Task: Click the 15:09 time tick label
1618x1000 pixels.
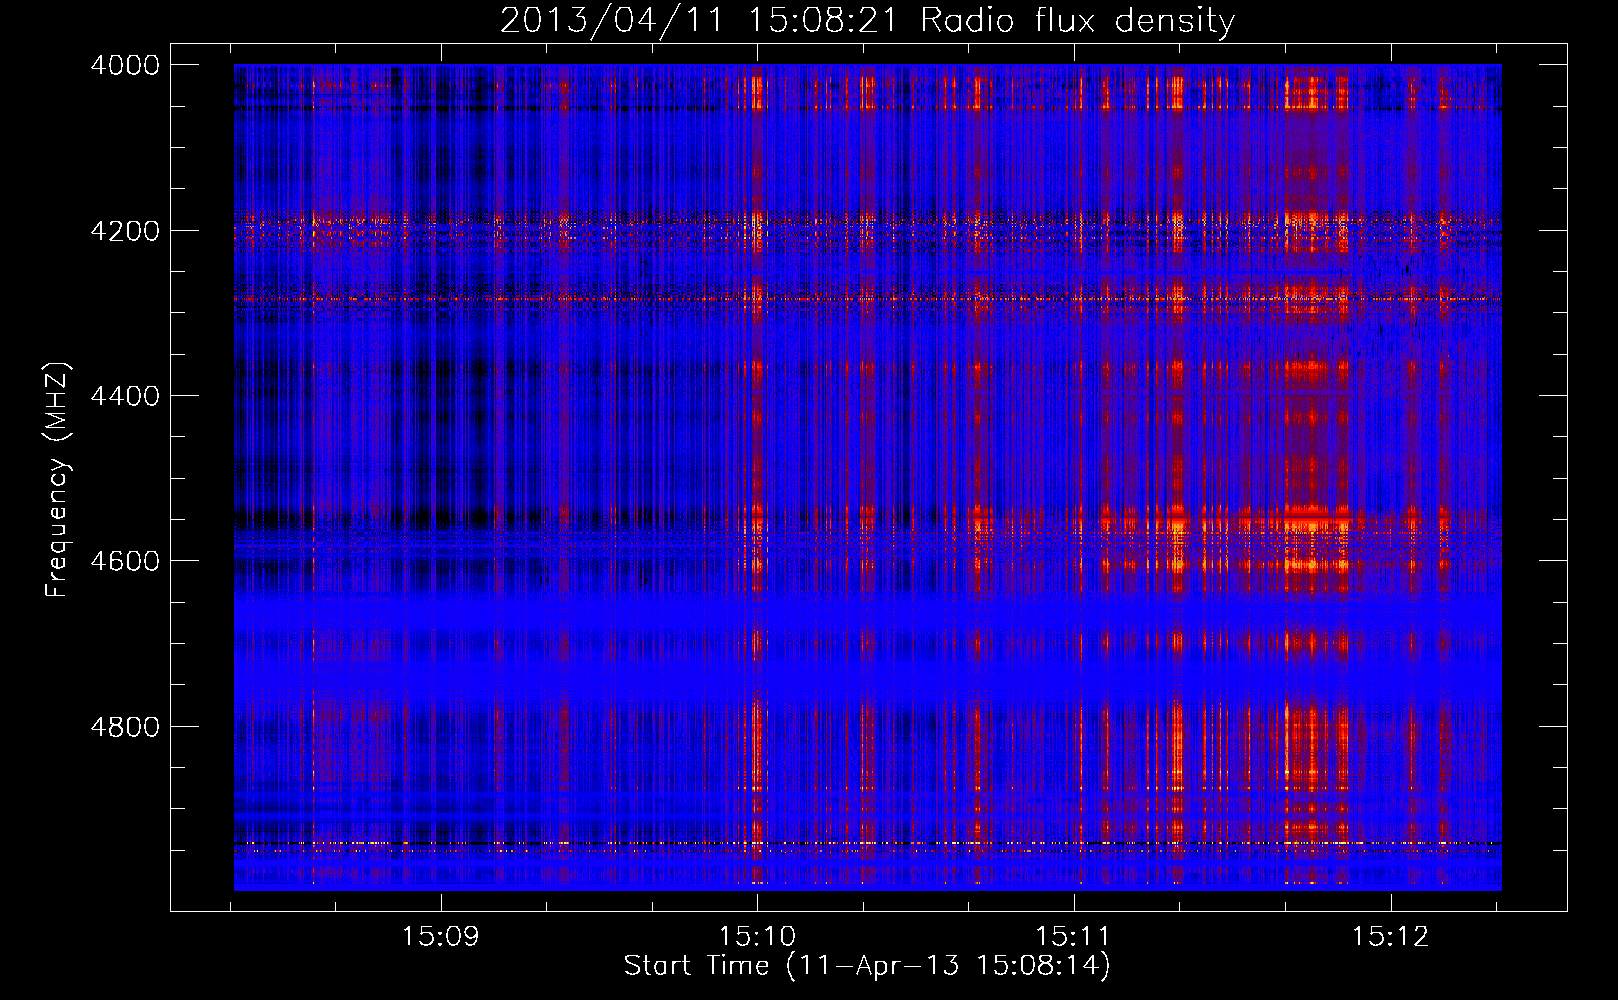Action: 441,937
